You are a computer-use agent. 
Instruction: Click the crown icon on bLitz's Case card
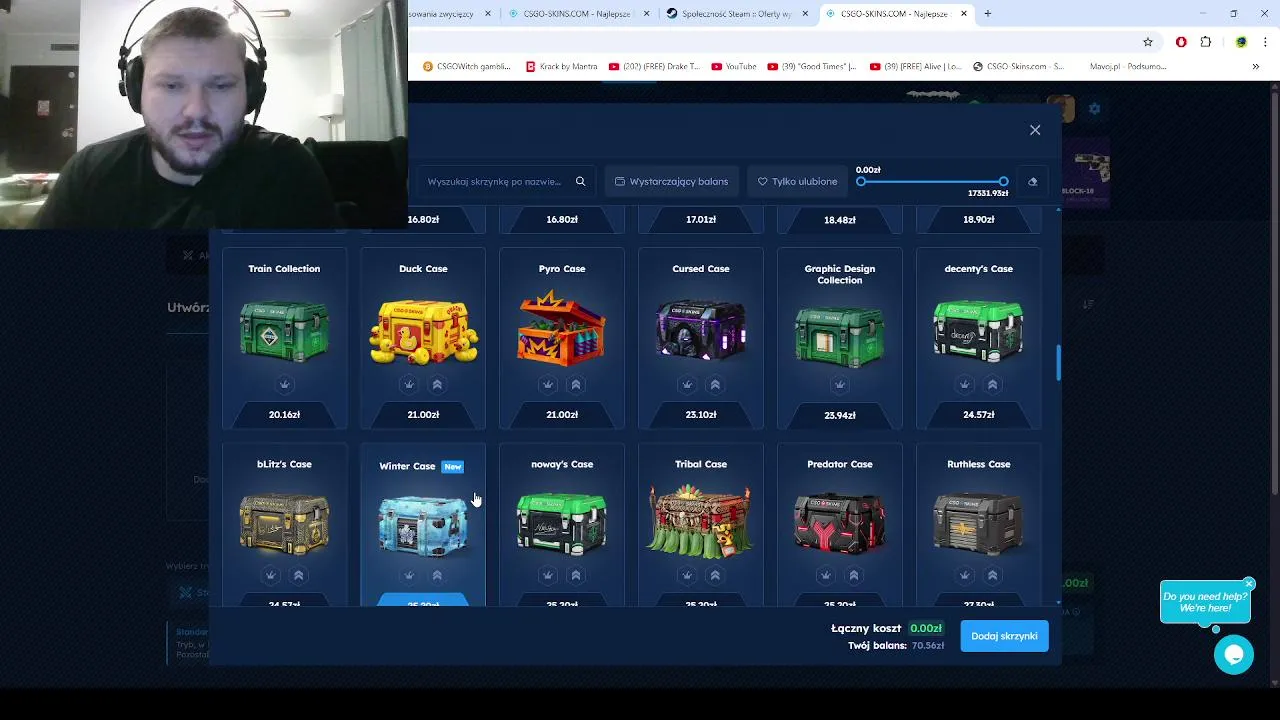(x=270, y=575)
